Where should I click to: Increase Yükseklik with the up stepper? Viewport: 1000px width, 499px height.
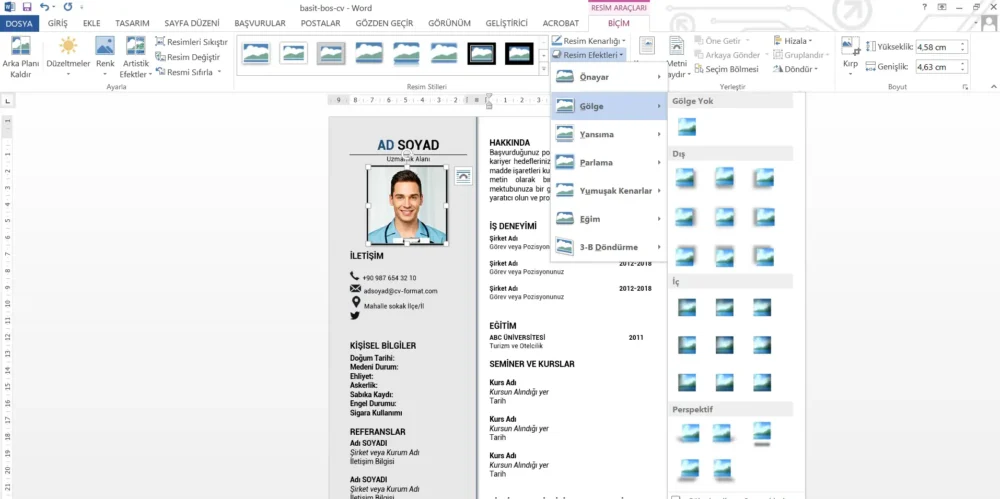962,44
